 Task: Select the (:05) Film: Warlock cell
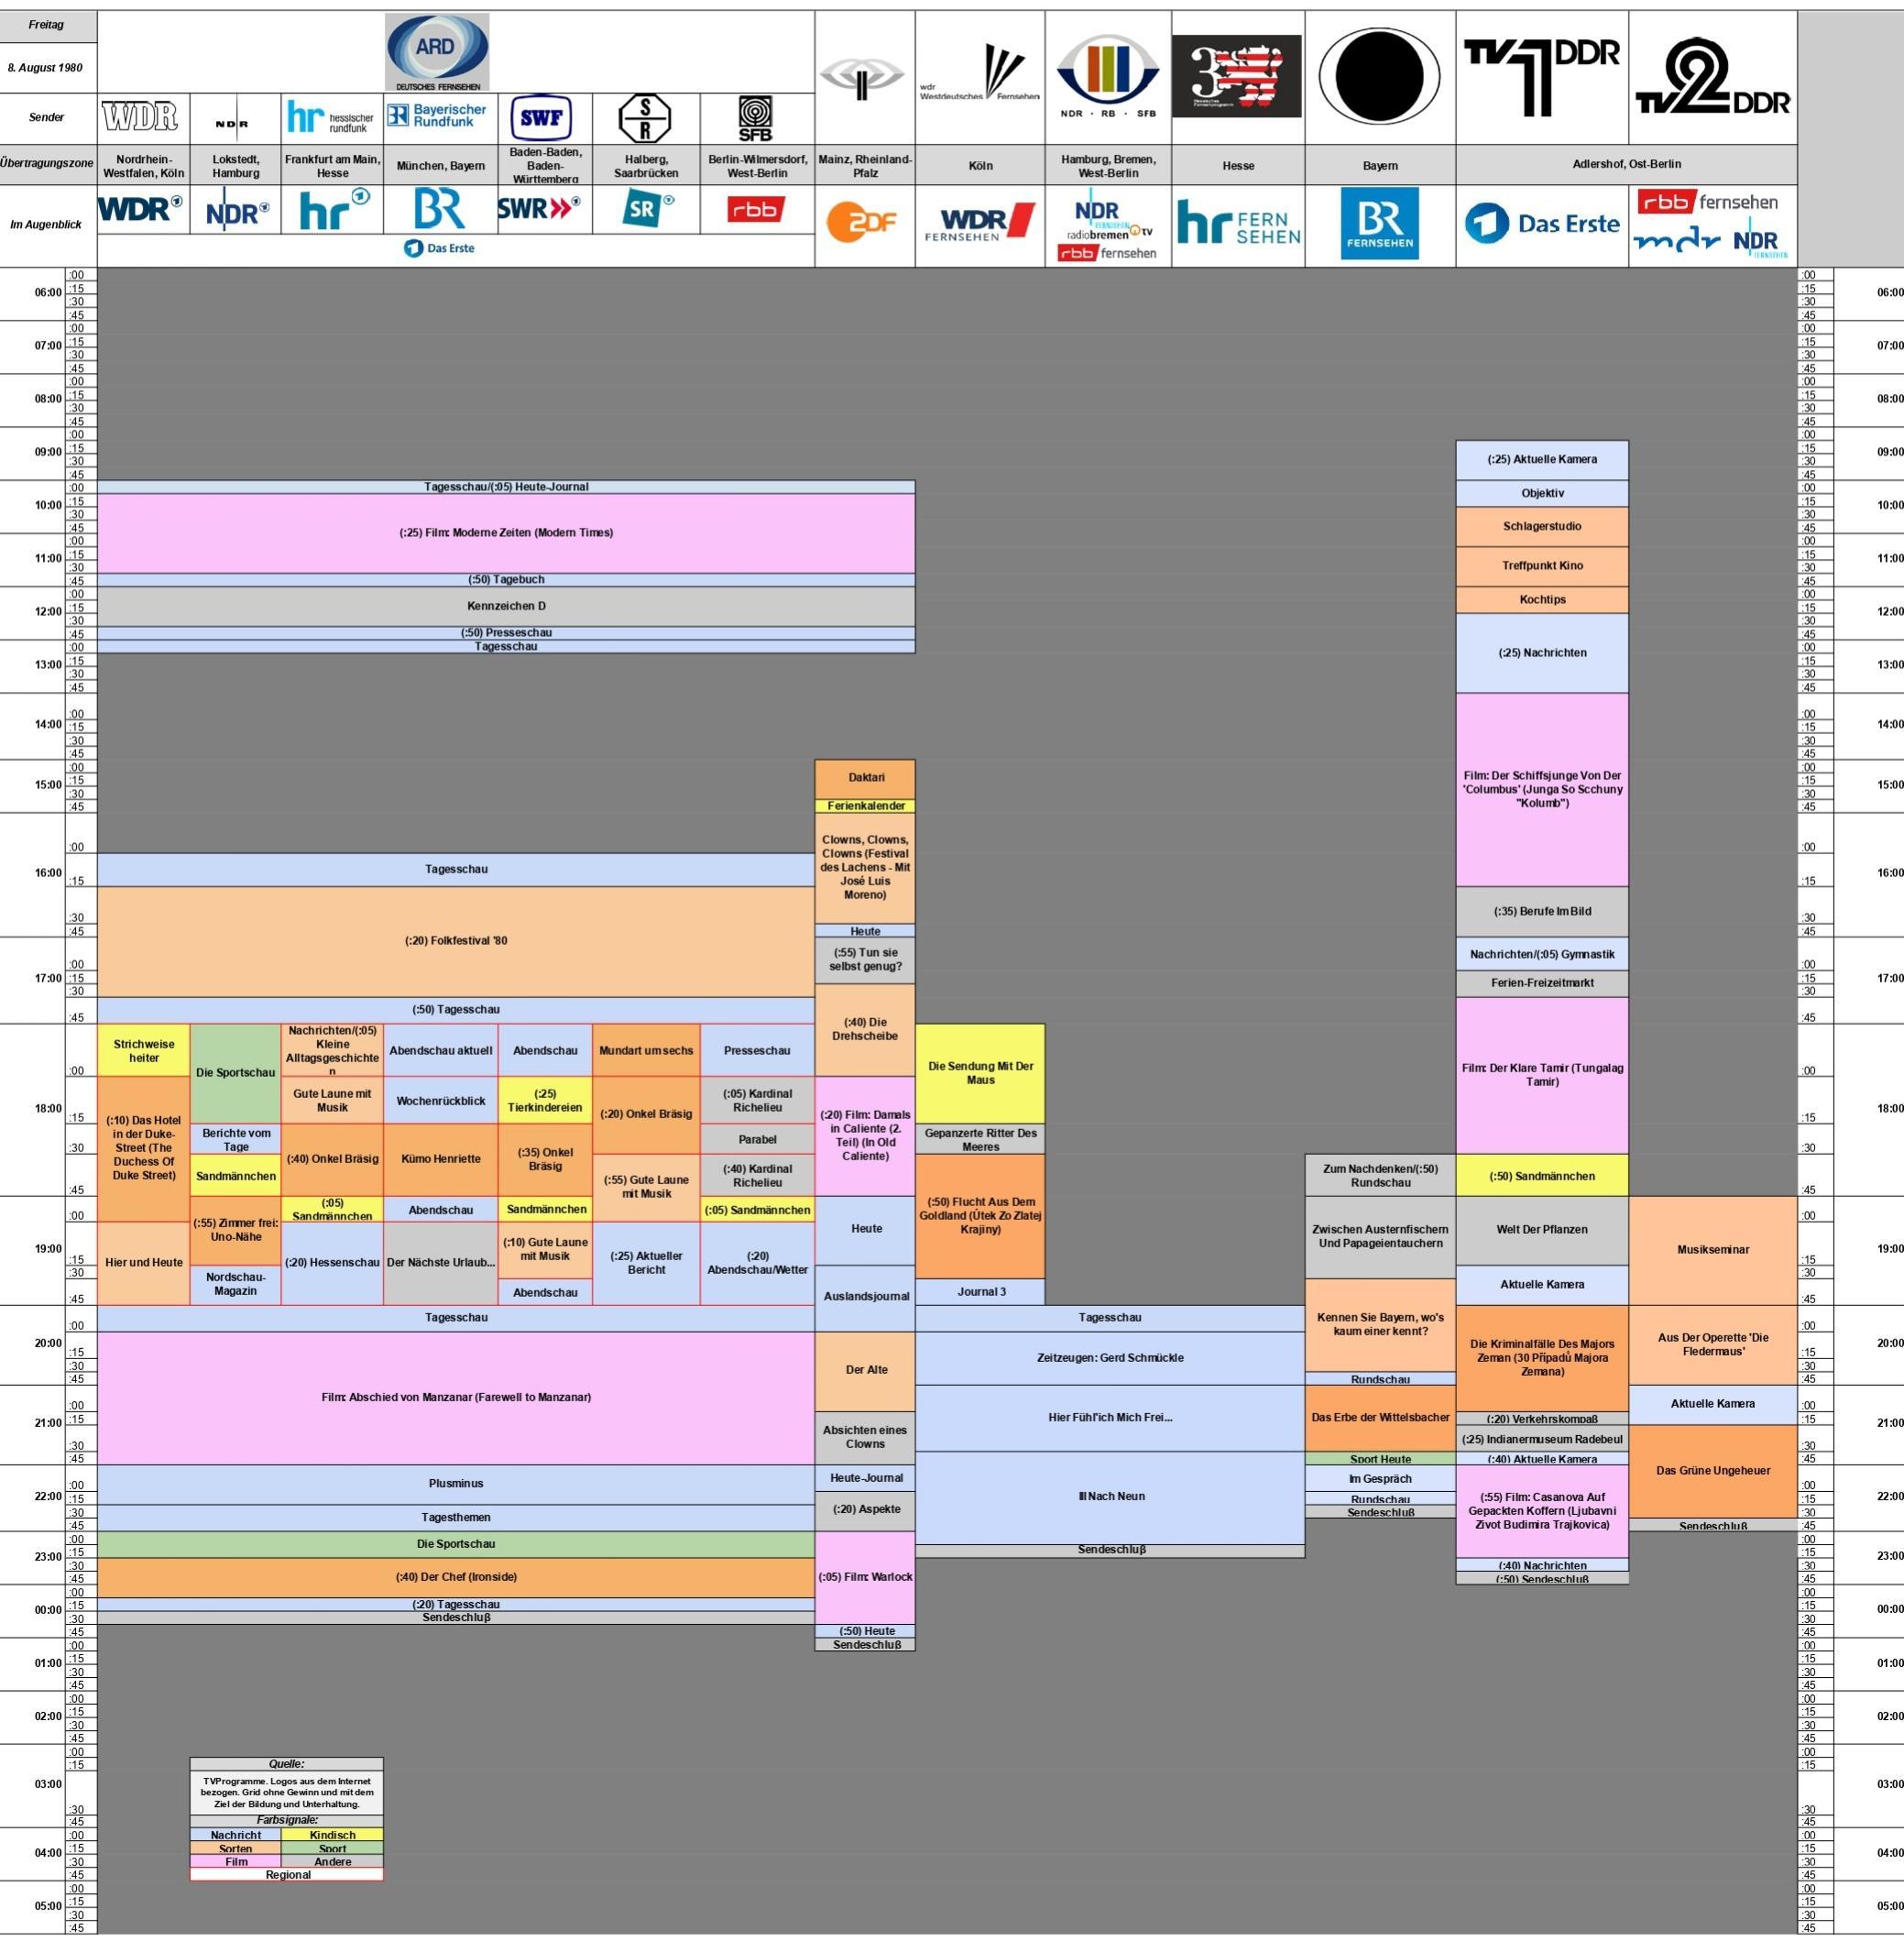pyautogui.click(x=865, y=1577)
